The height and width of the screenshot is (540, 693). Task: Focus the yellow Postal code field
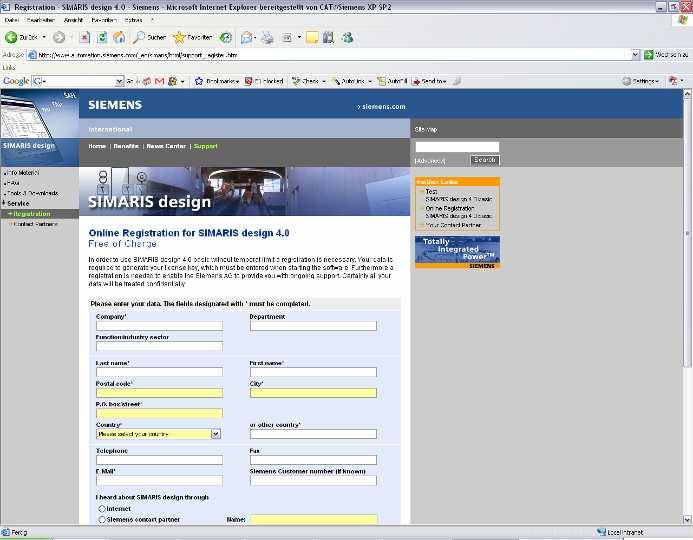point(160,393)
